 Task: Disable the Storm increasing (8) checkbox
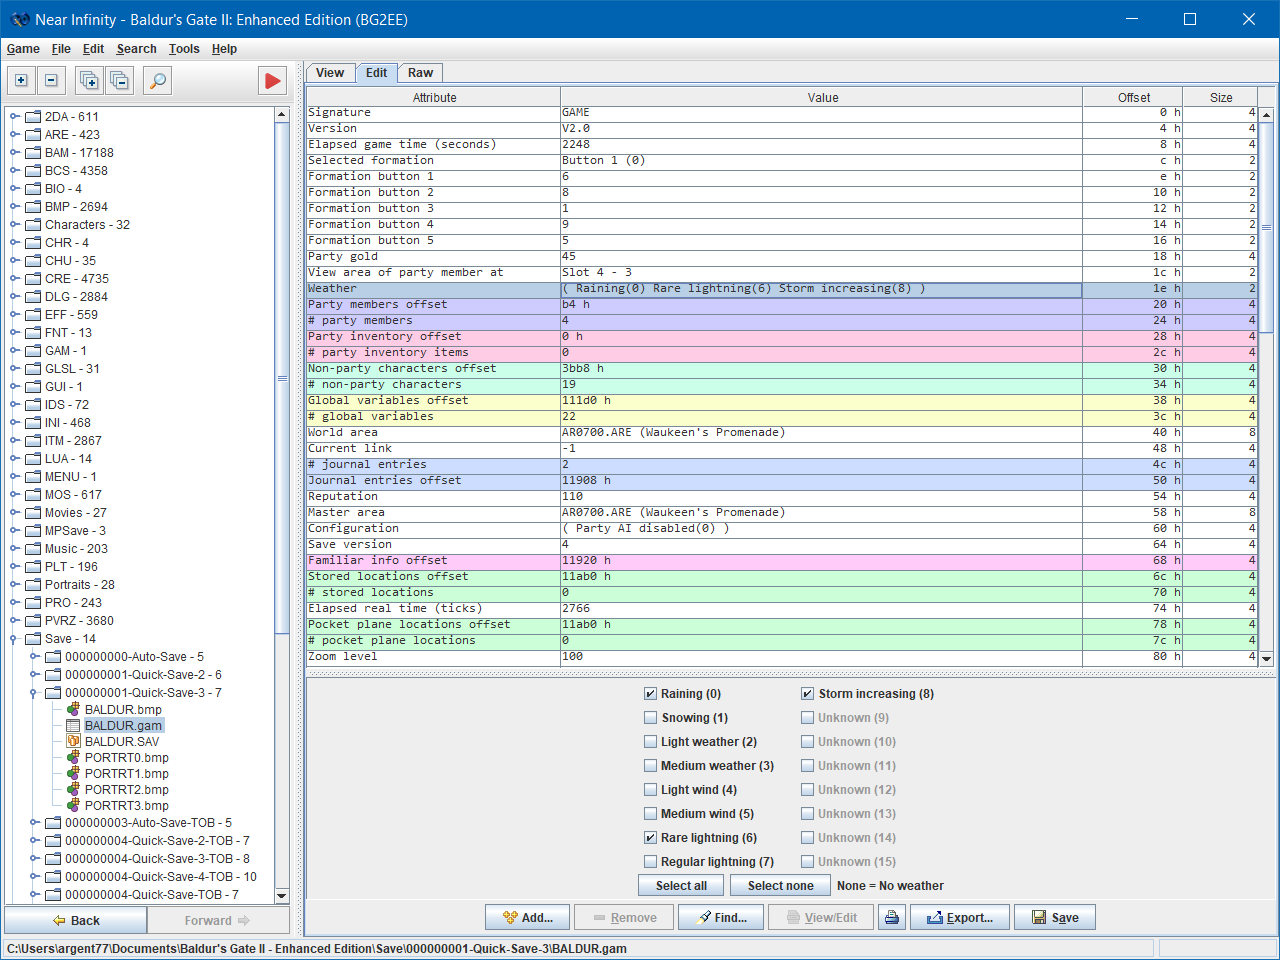(x=808, y=694)
